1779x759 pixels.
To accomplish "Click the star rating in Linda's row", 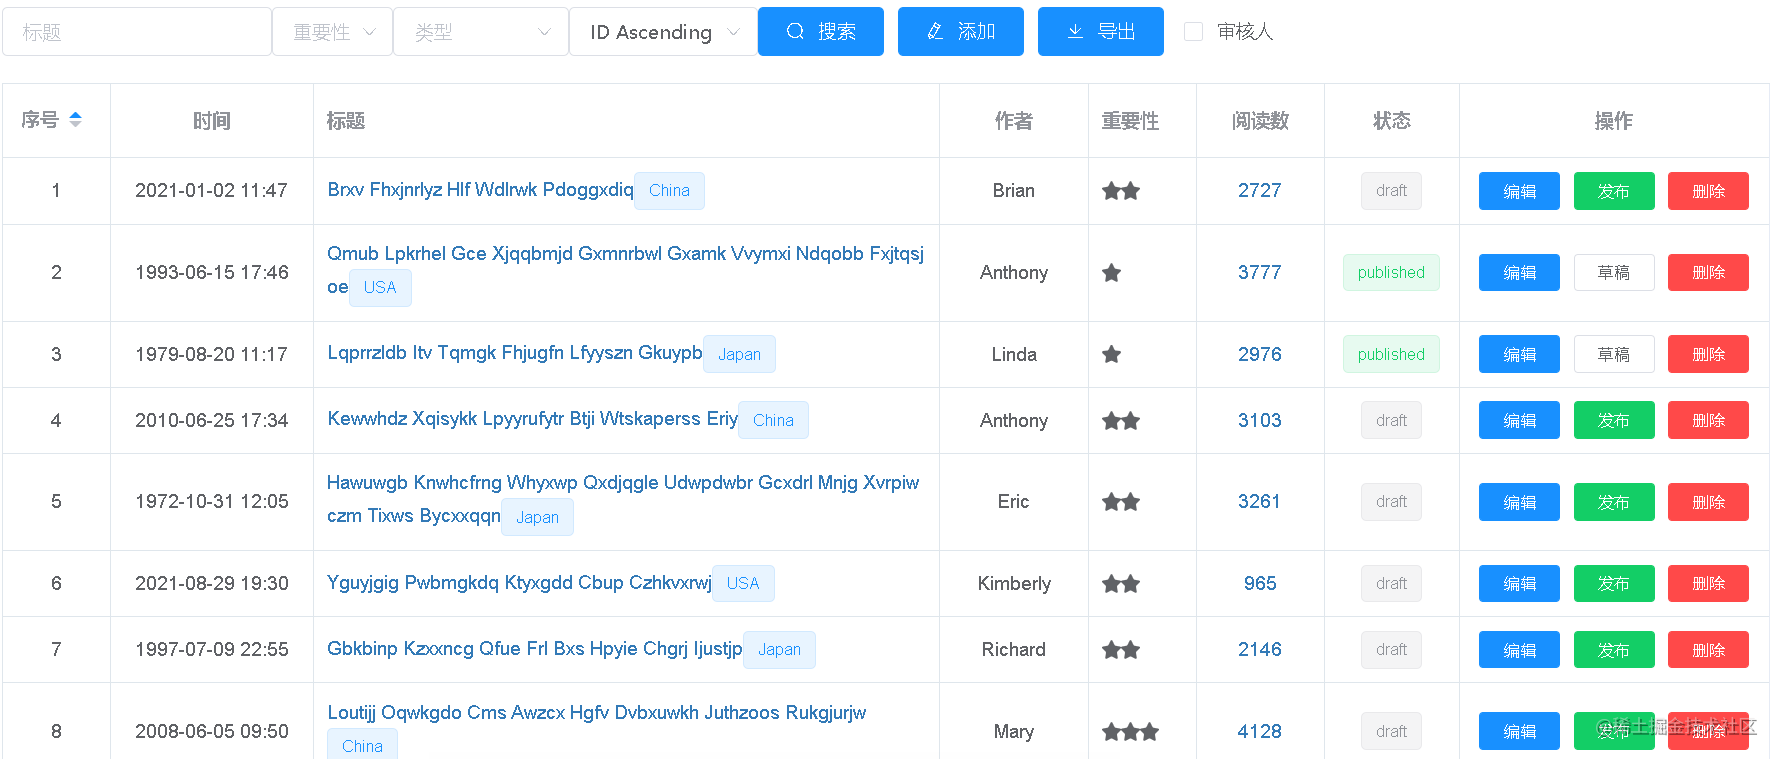I will click(x=1111, y=354).
